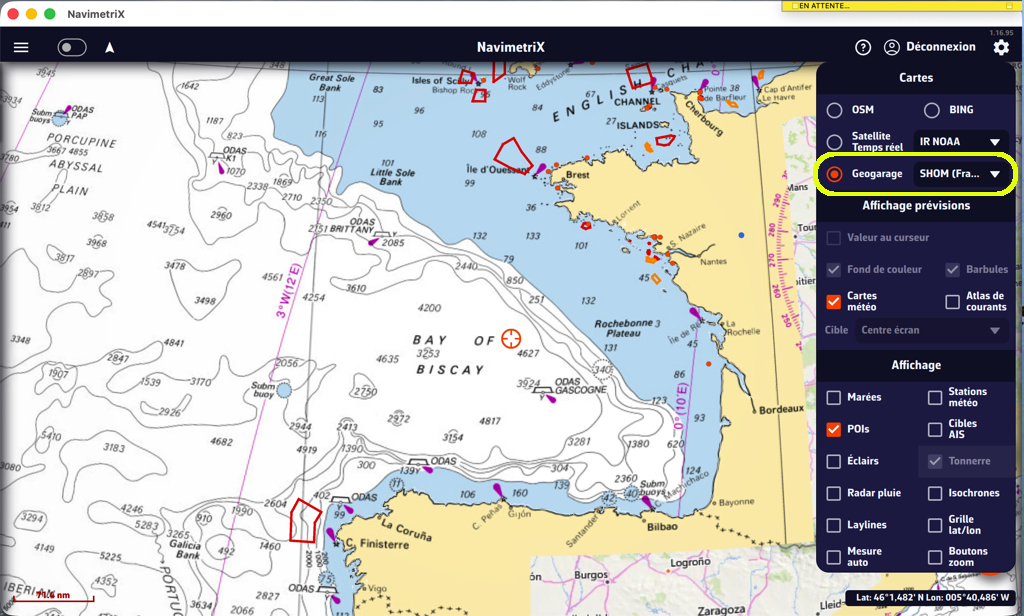Screen dimensions: 1024x616
Task: Click the red polygon west of Finisterre
Action: click(x=304, y=521)
